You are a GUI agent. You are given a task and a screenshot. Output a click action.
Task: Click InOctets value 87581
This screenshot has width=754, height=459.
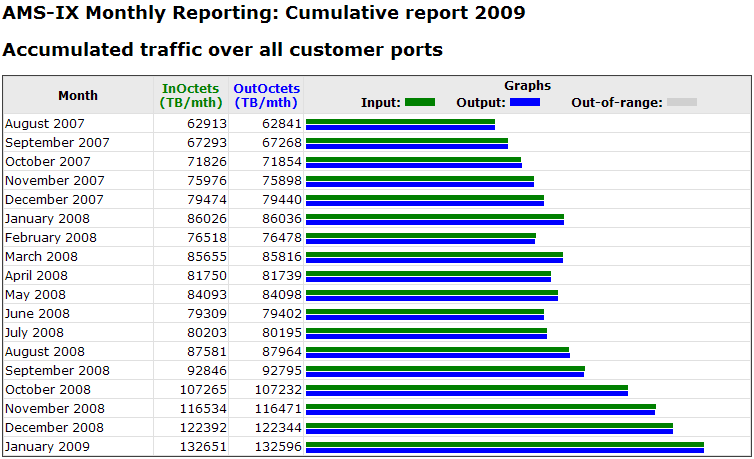(207, 352)
